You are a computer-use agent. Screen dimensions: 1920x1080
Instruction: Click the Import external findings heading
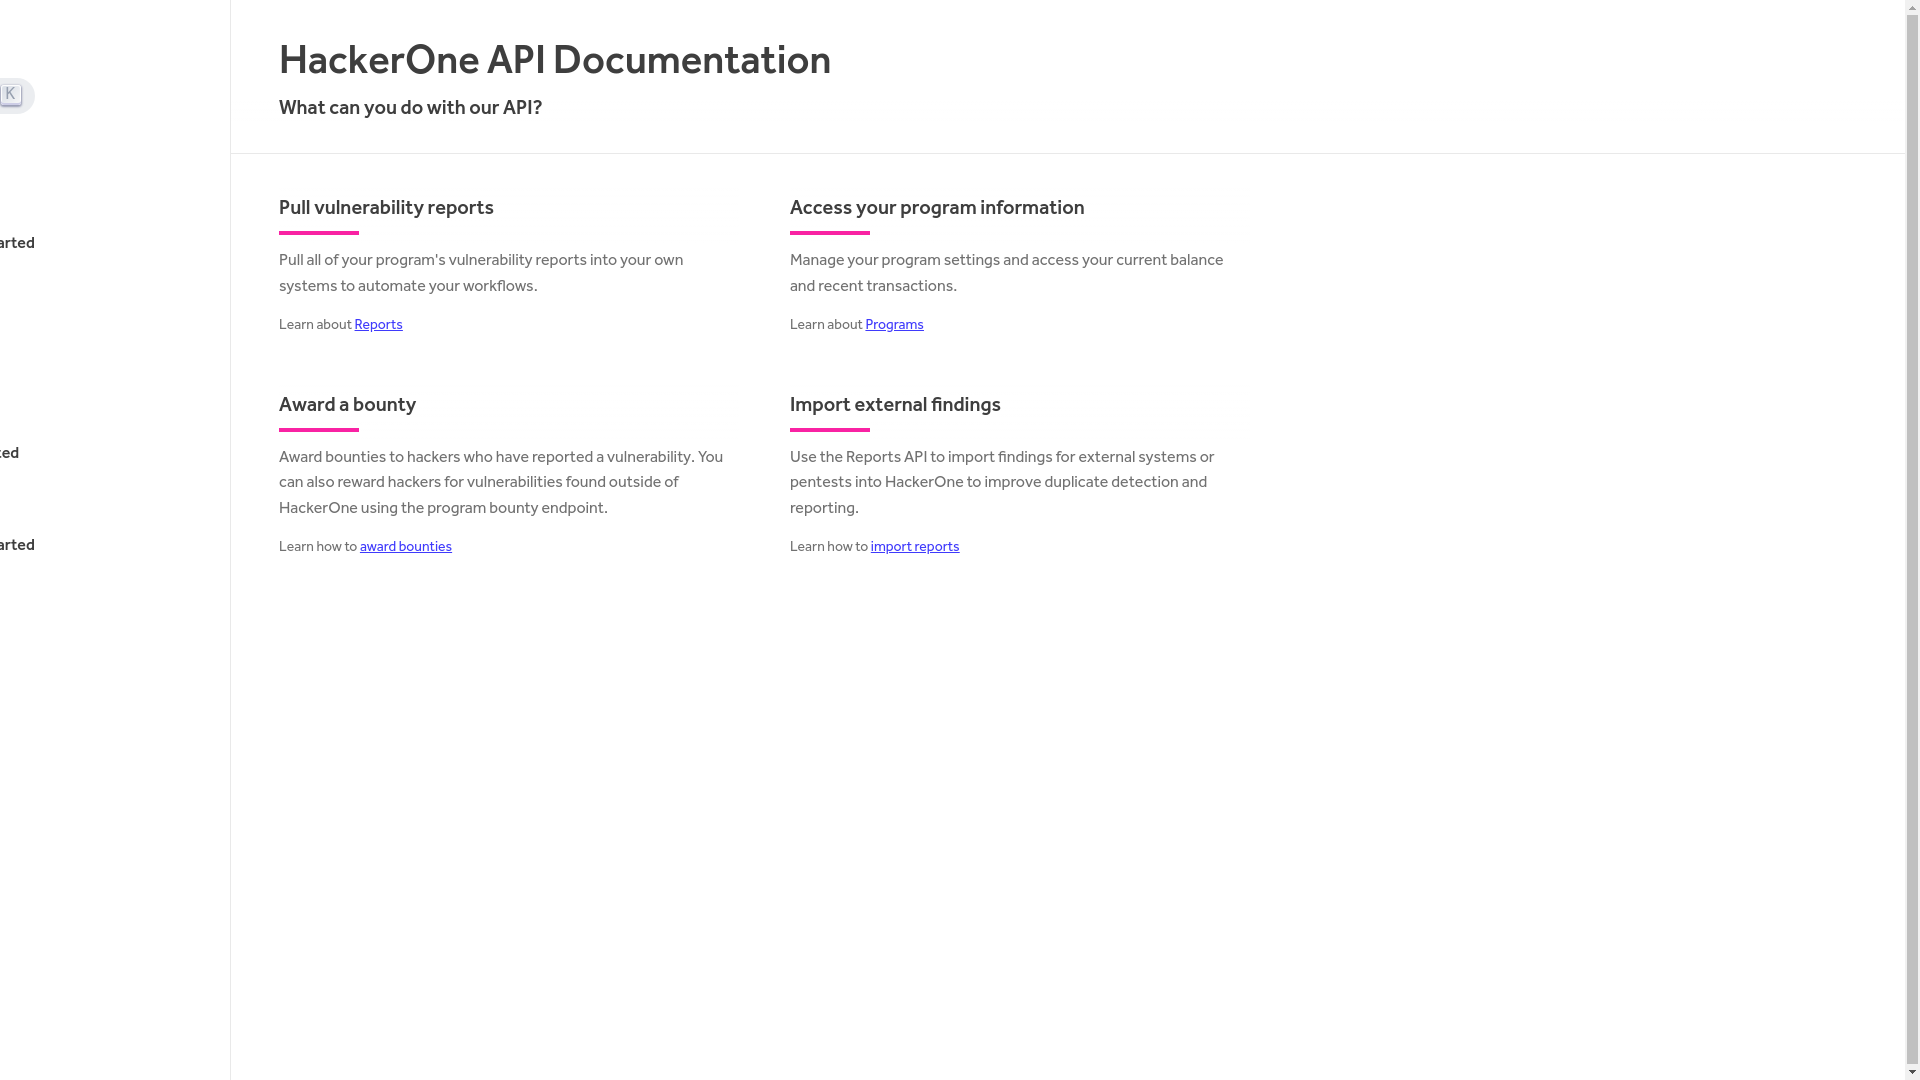pos(895,405)
